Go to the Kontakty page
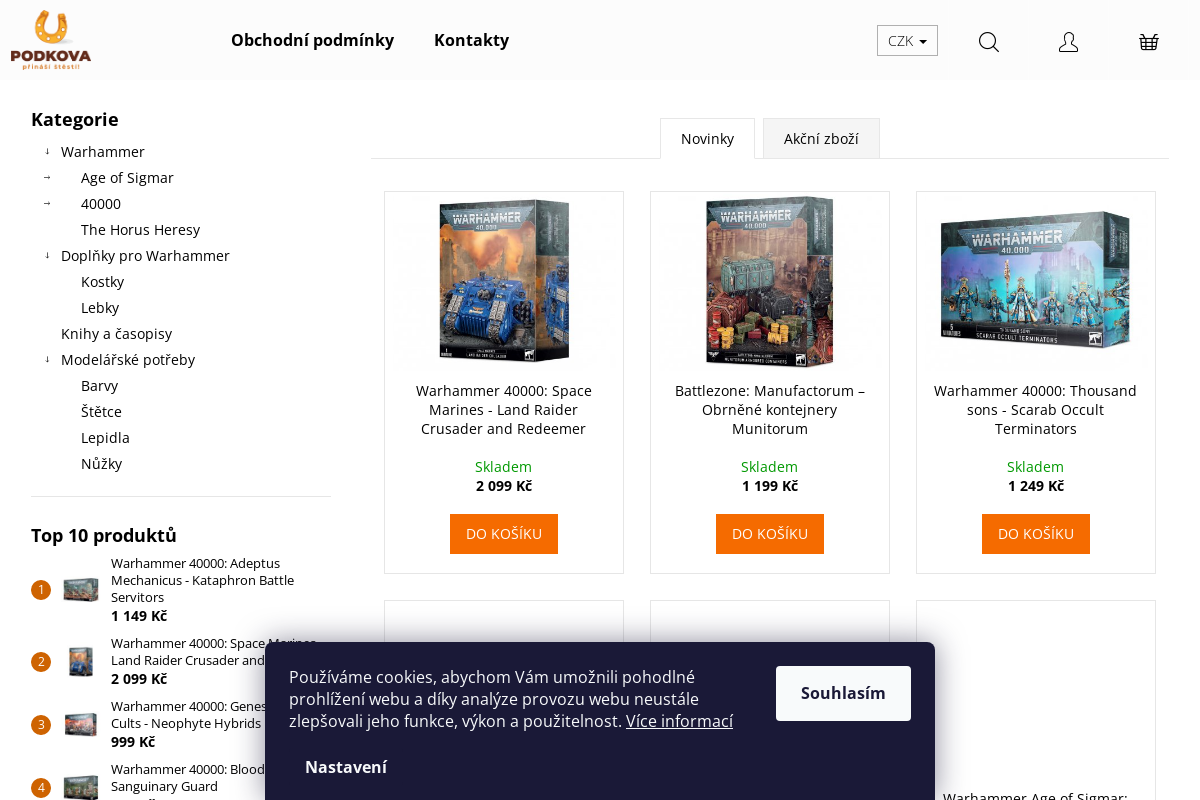This screenshot has width=1200, height=800. (471, 40)
